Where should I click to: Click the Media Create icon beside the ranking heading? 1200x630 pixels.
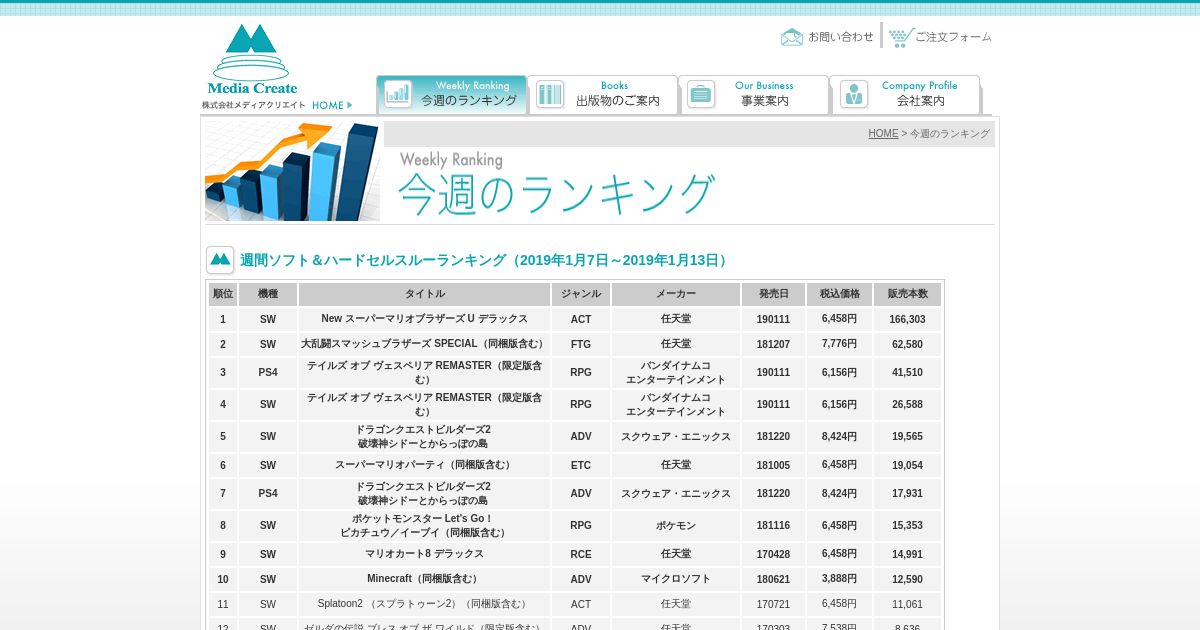[x=220, y=260]
